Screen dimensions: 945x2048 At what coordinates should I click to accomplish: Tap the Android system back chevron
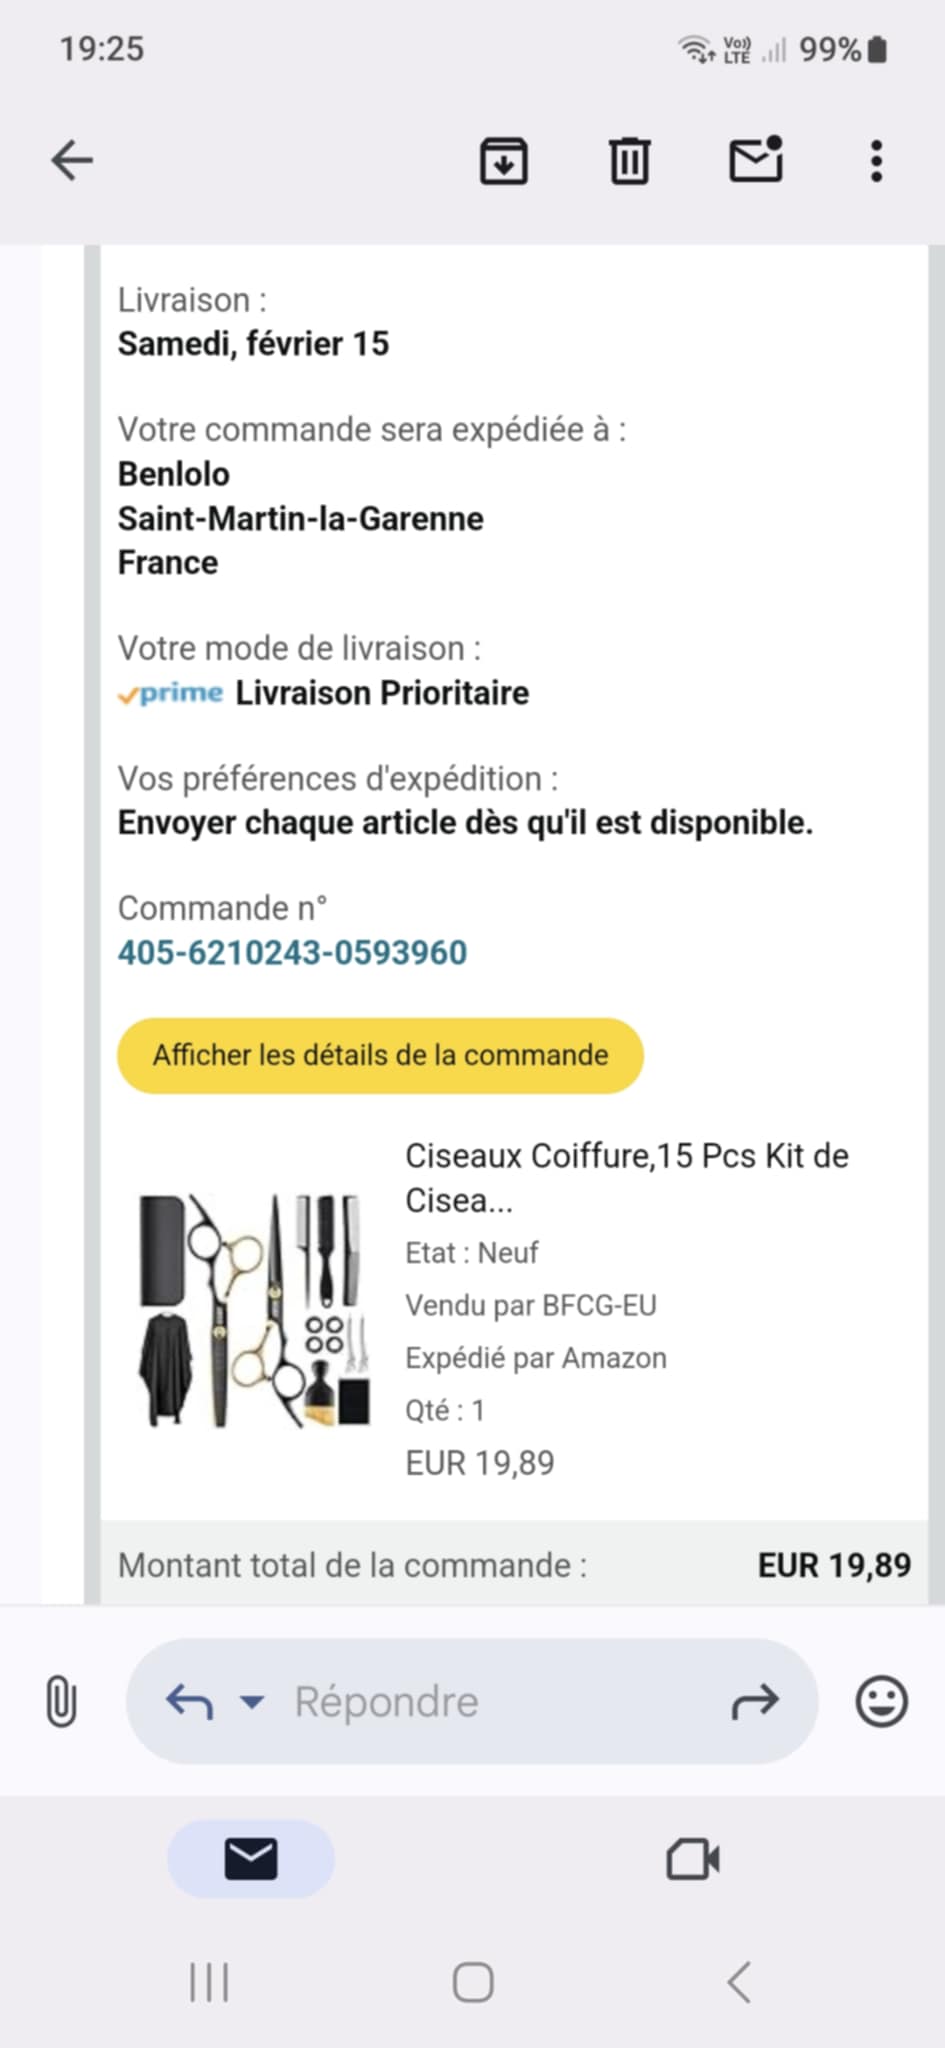pyautogui.click(x=739, y=1982)
